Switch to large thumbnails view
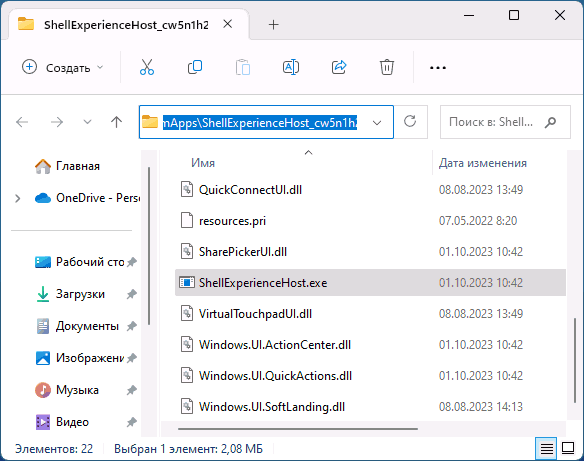 coord(568,448)
